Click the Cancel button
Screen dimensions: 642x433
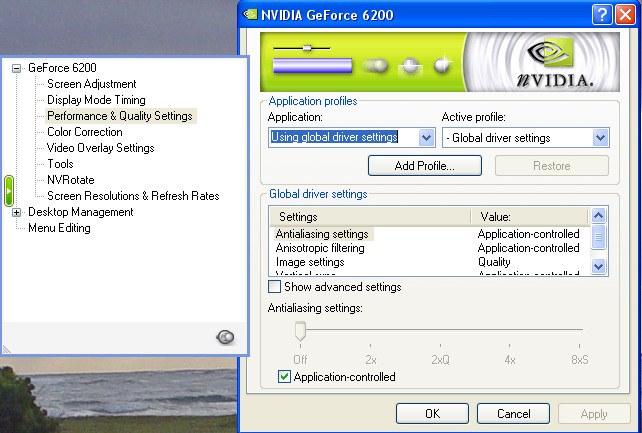[x=513, y=413]
